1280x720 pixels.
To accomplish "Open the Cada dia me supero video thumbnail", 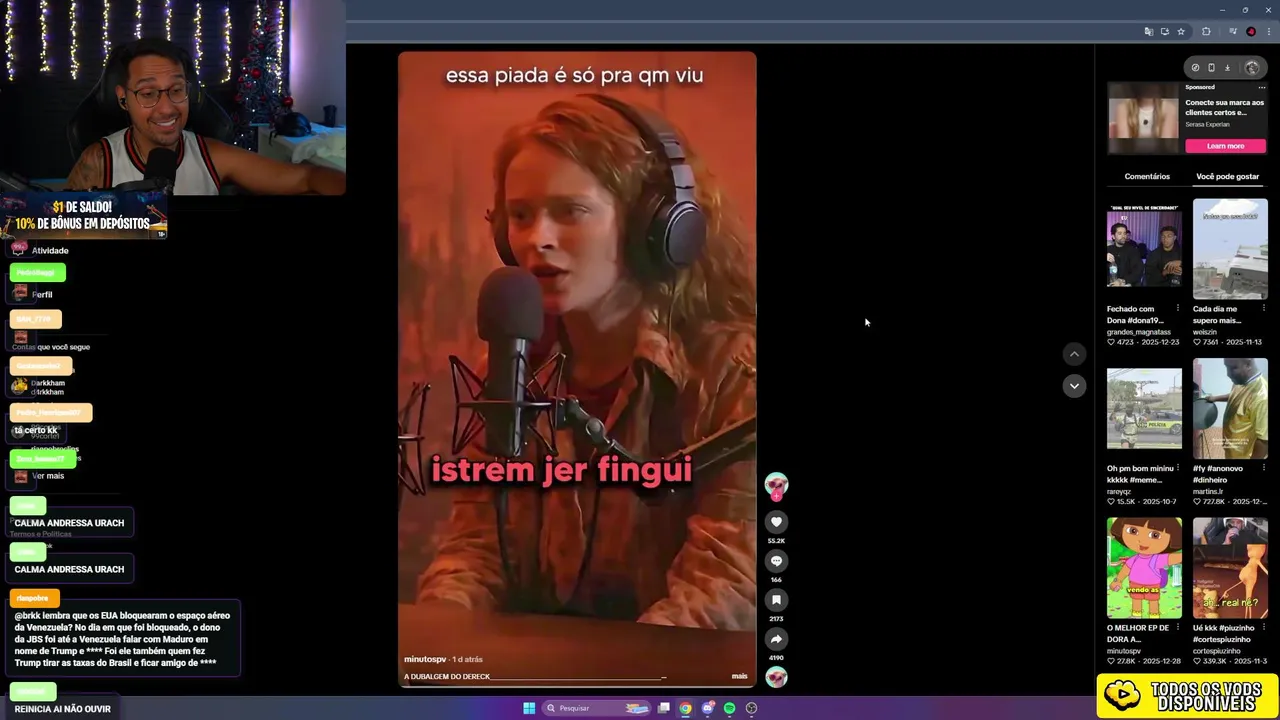I will [x=1230, y=249].
